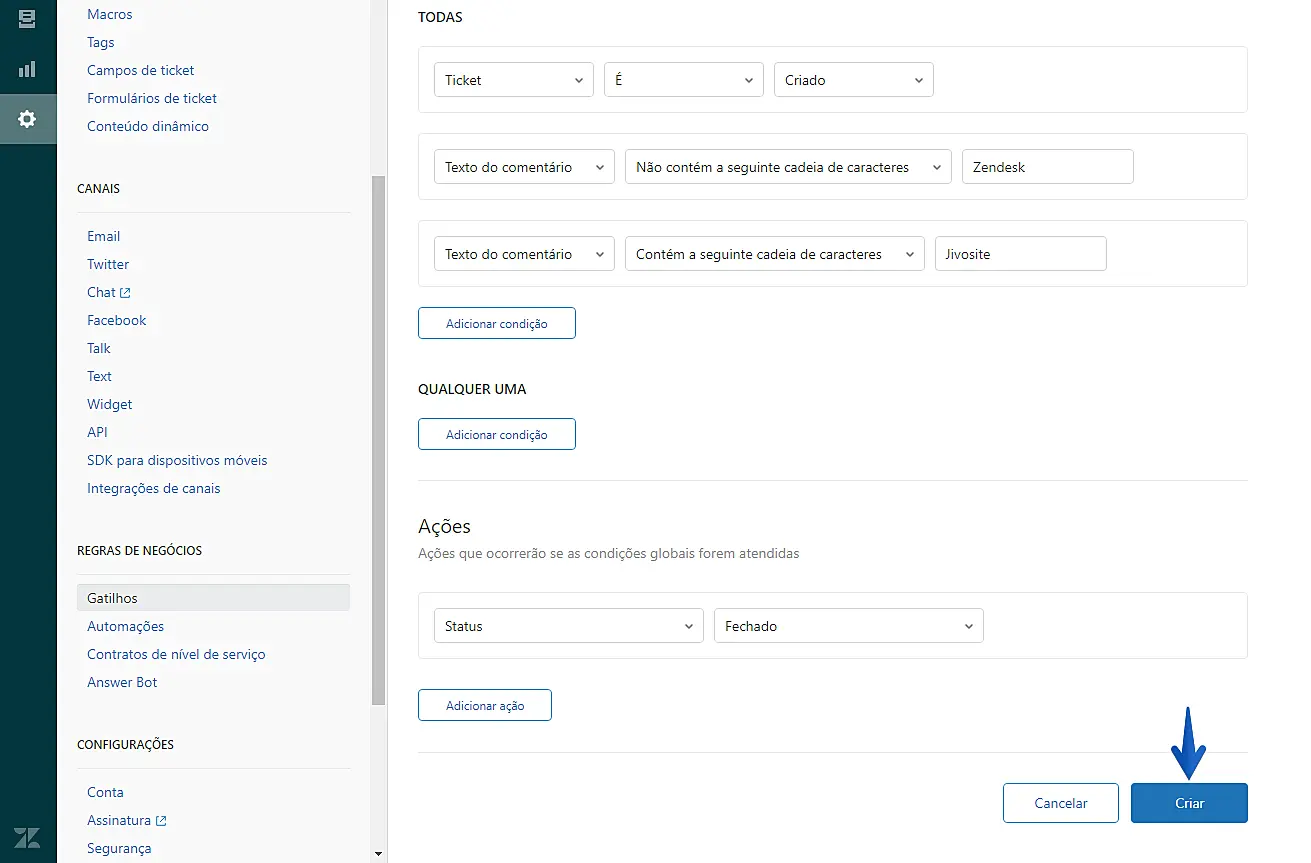Open the Fechado value dropdown

tap(848, 626)
